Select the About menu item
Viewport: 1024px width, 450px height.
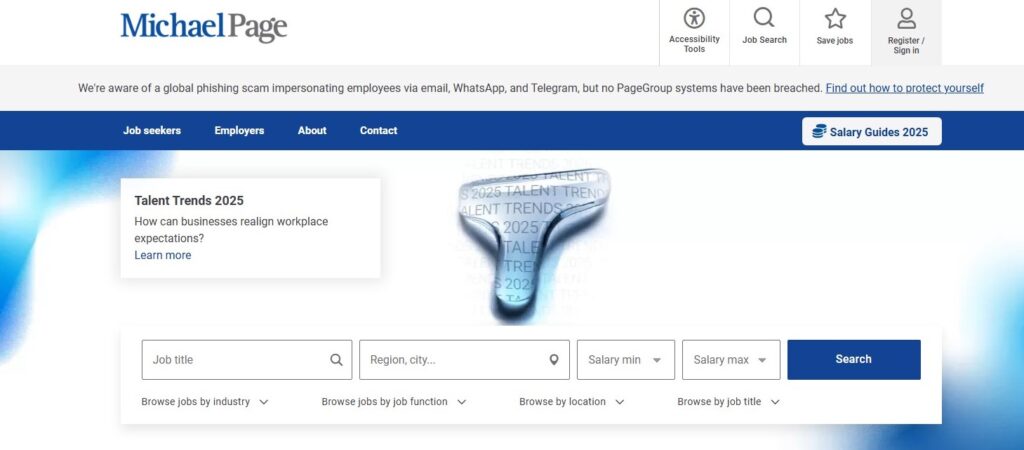312,131
